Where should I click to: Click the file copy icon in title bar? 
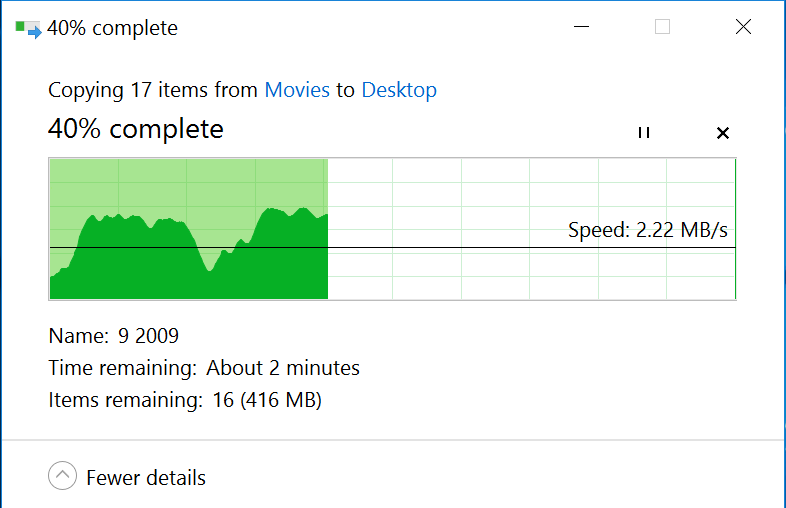(28, 29)
